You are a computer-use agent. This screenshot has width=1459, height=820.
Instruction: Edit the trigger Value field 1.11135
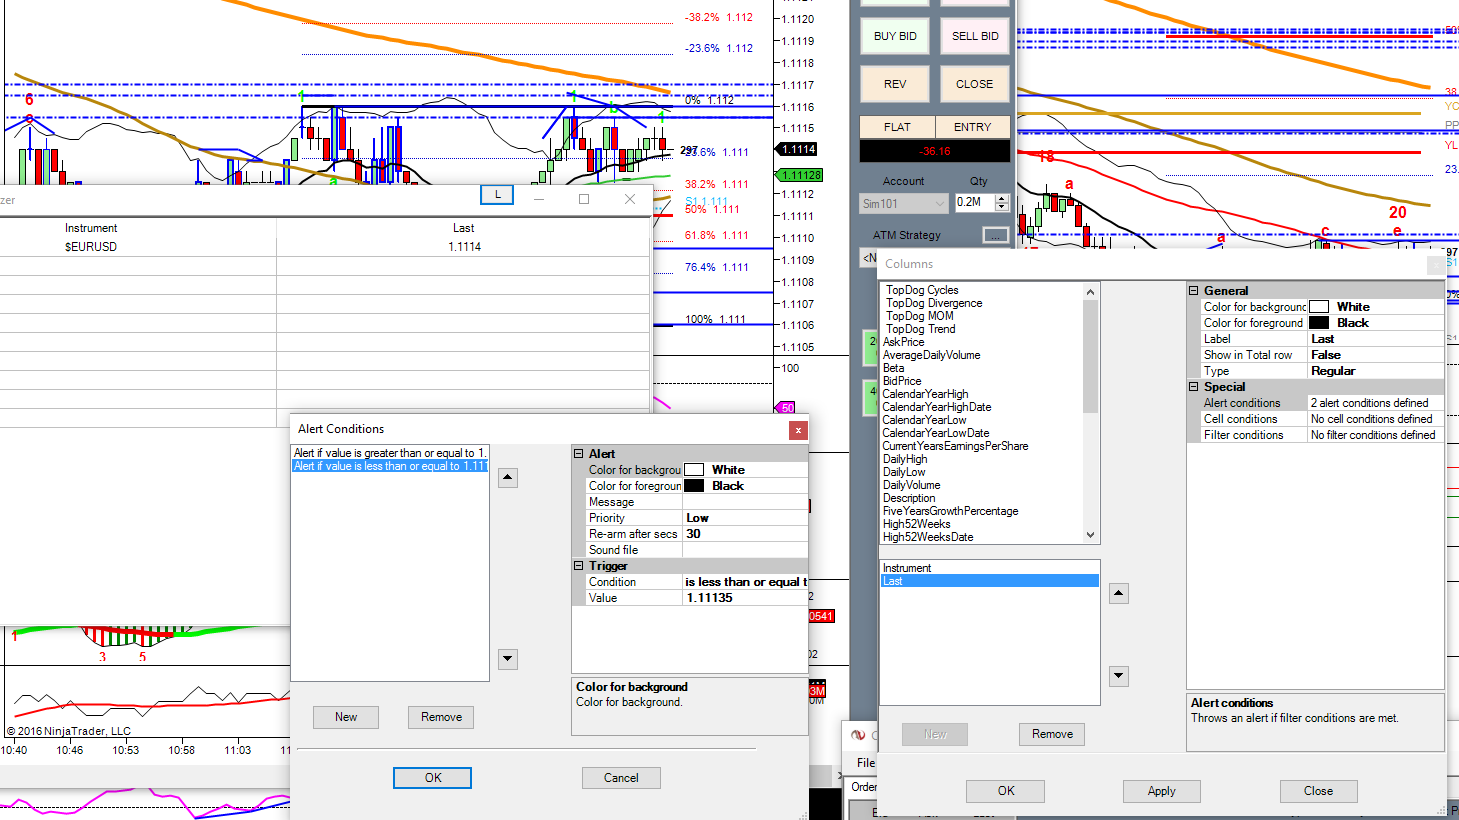pos(745,598)
